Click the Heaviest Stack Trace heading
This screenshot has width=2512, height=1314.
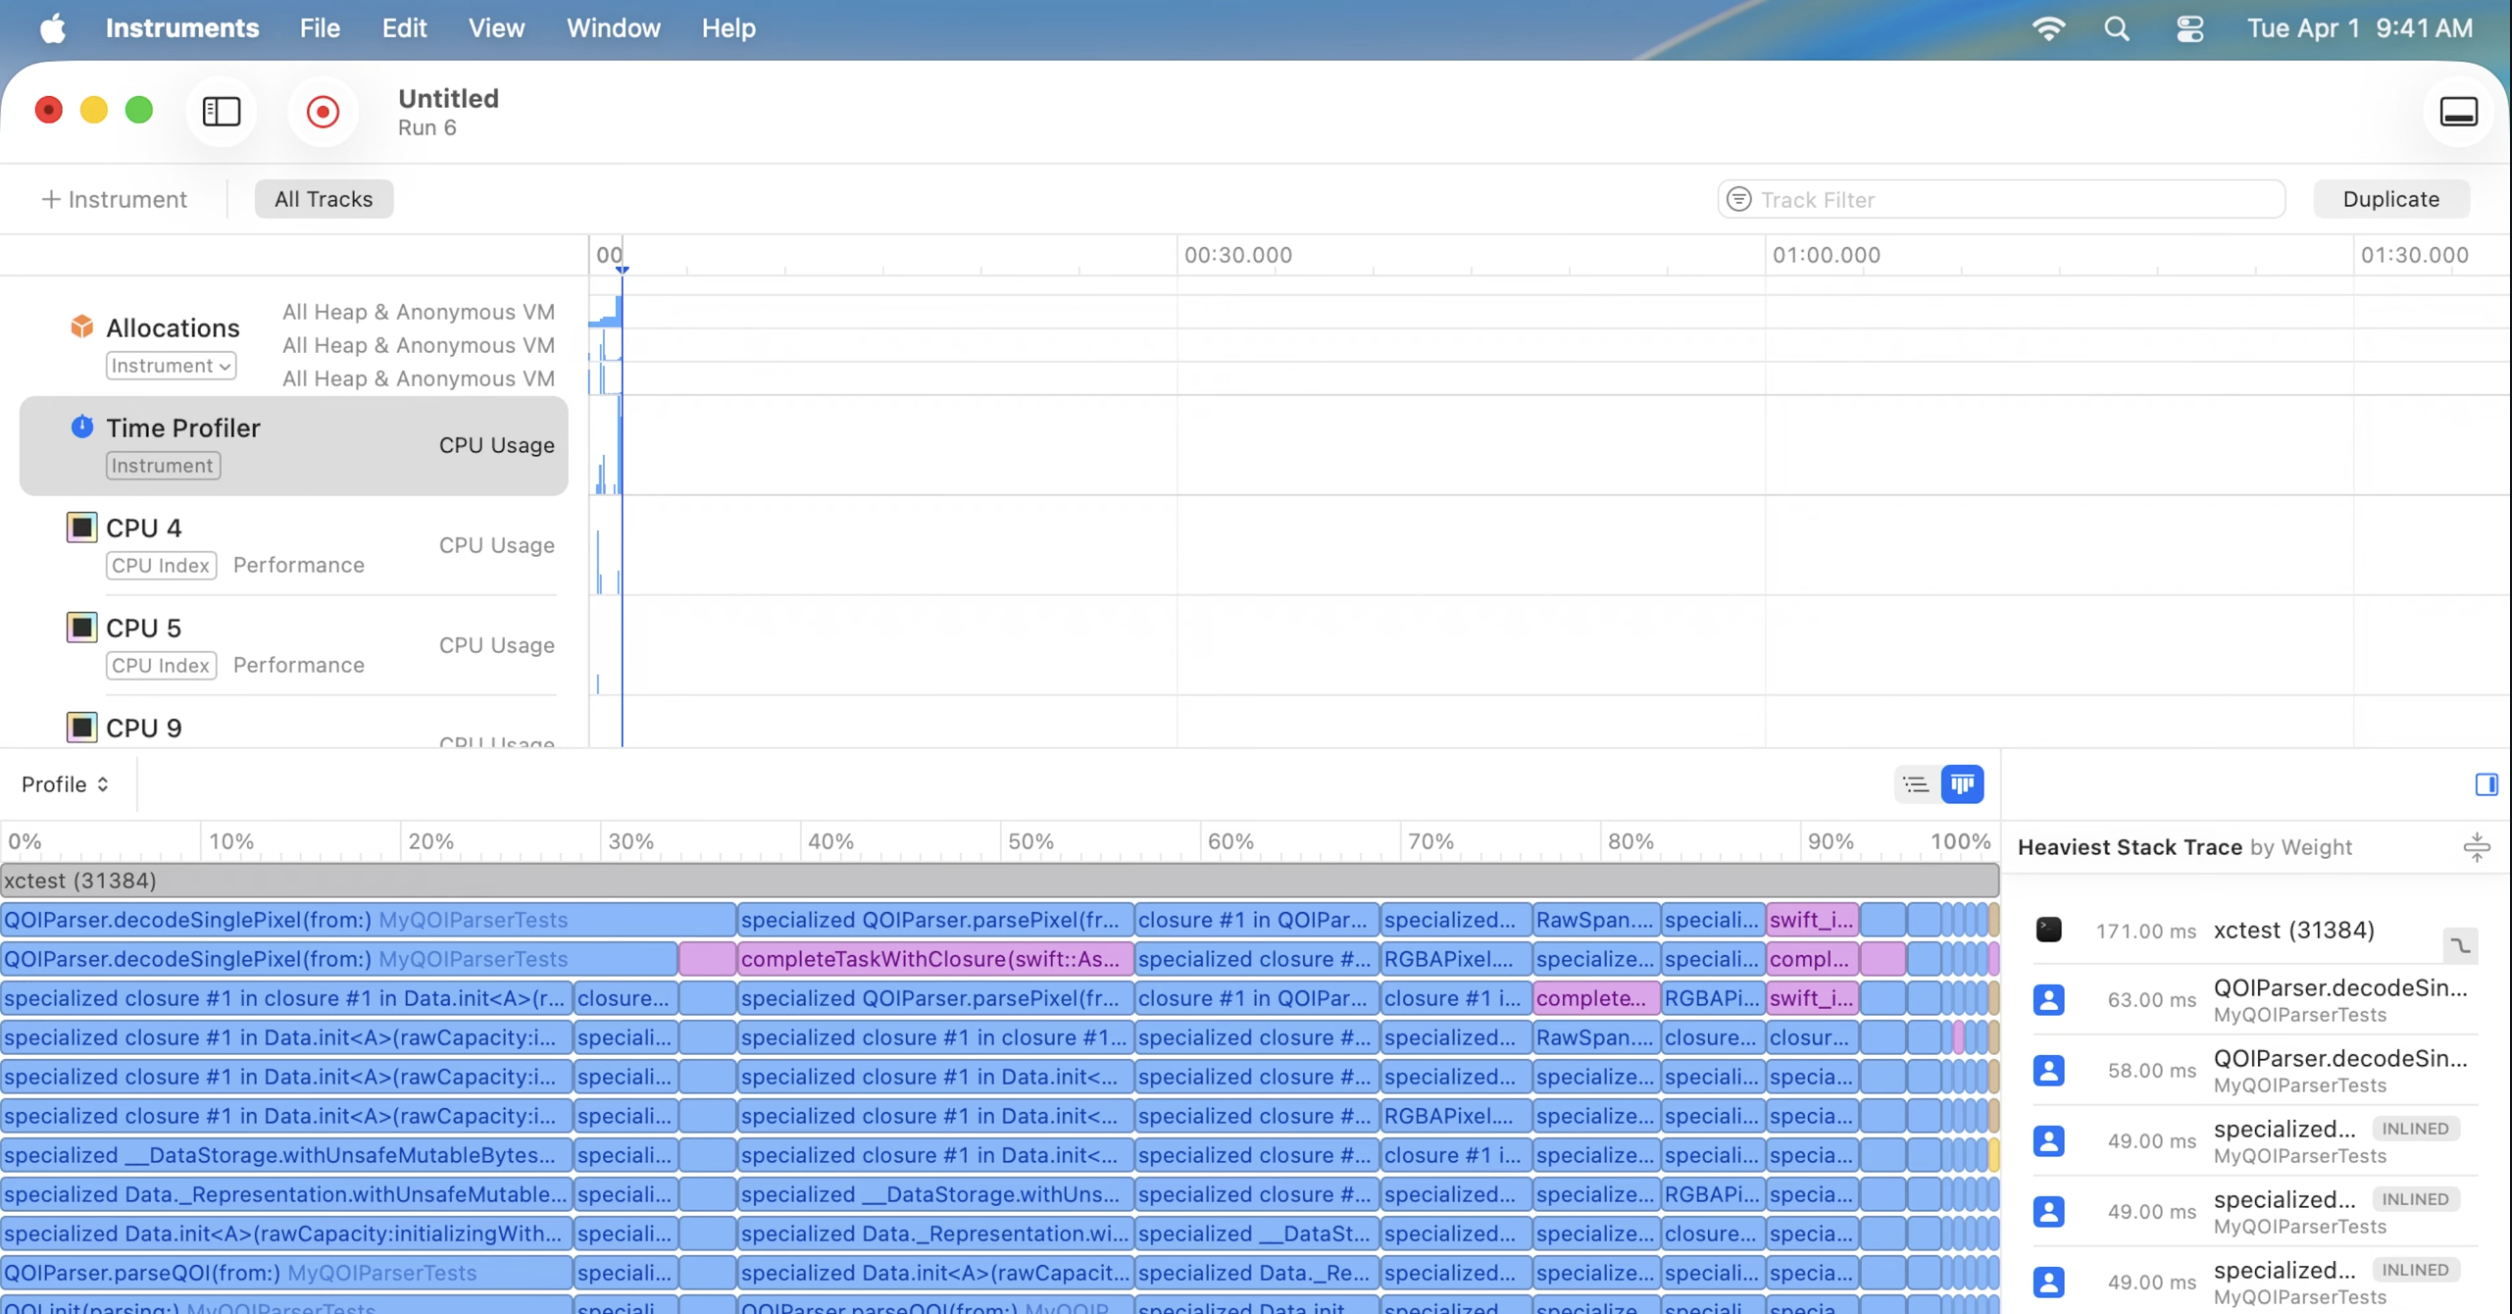tap(2130, 847)
